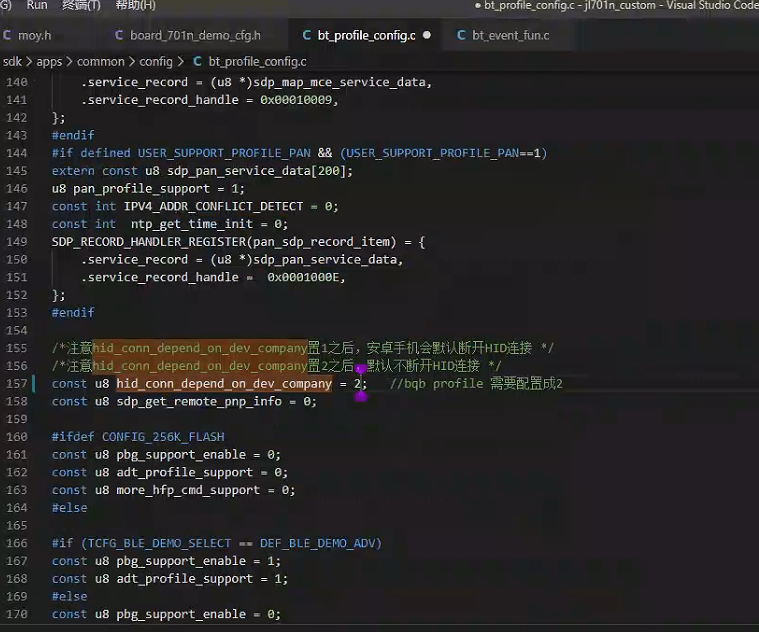Click TCFG_BLE_DEMO_SELECT on line 166

tap(159, 543)
